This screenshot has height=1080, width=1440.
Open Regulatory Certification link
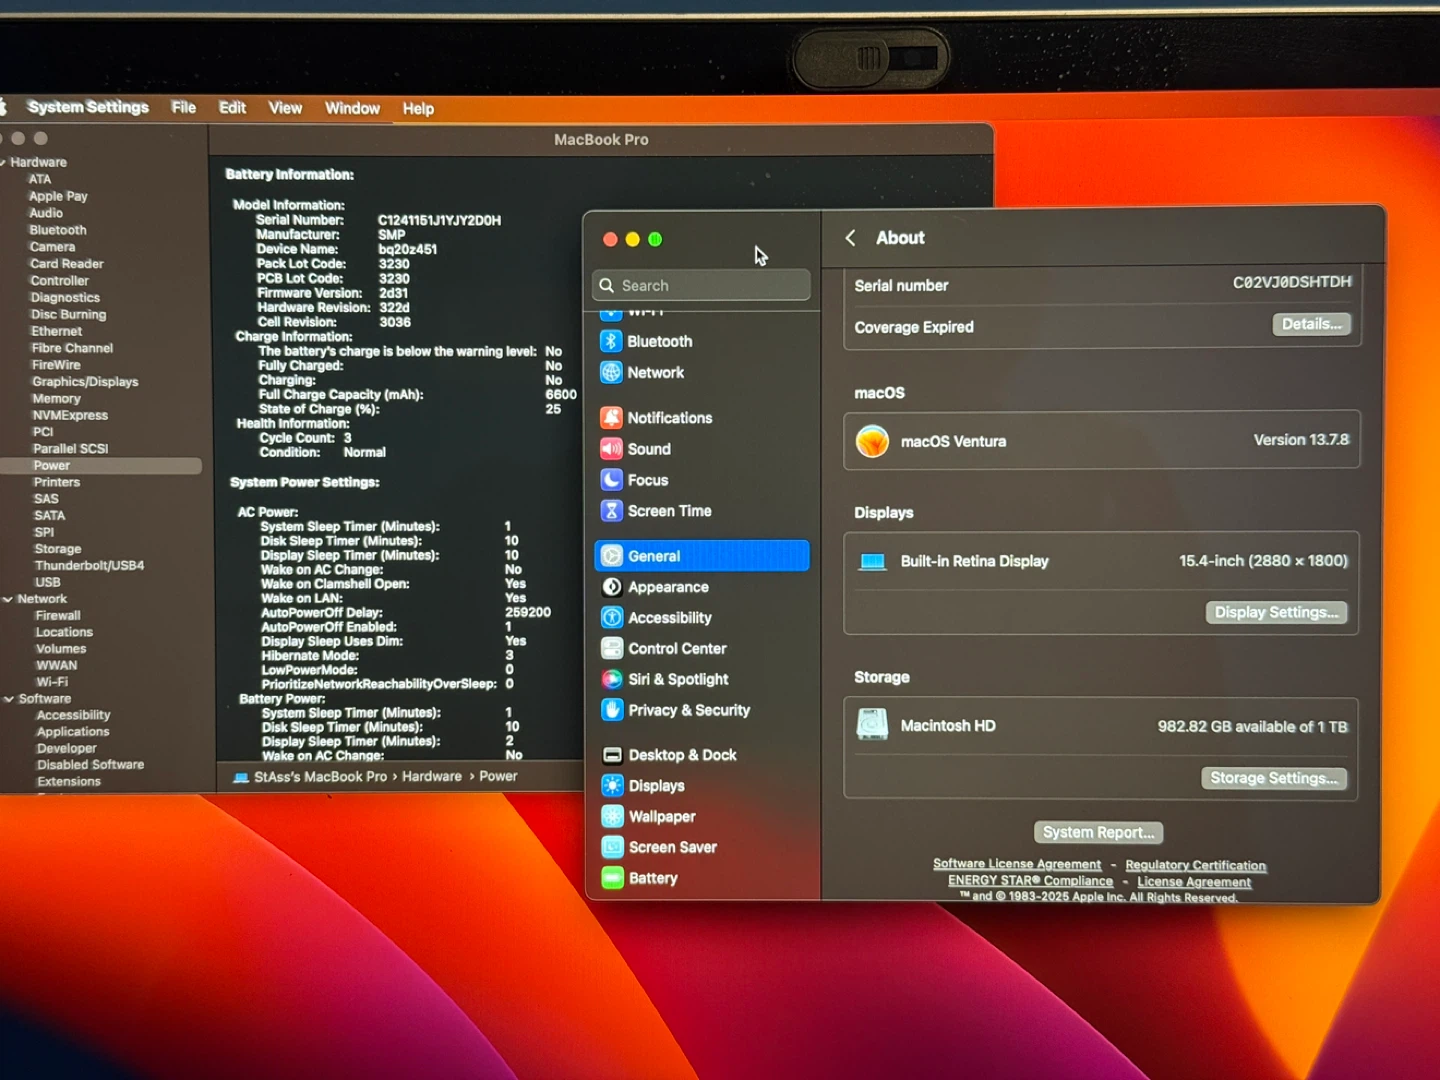1196,865
